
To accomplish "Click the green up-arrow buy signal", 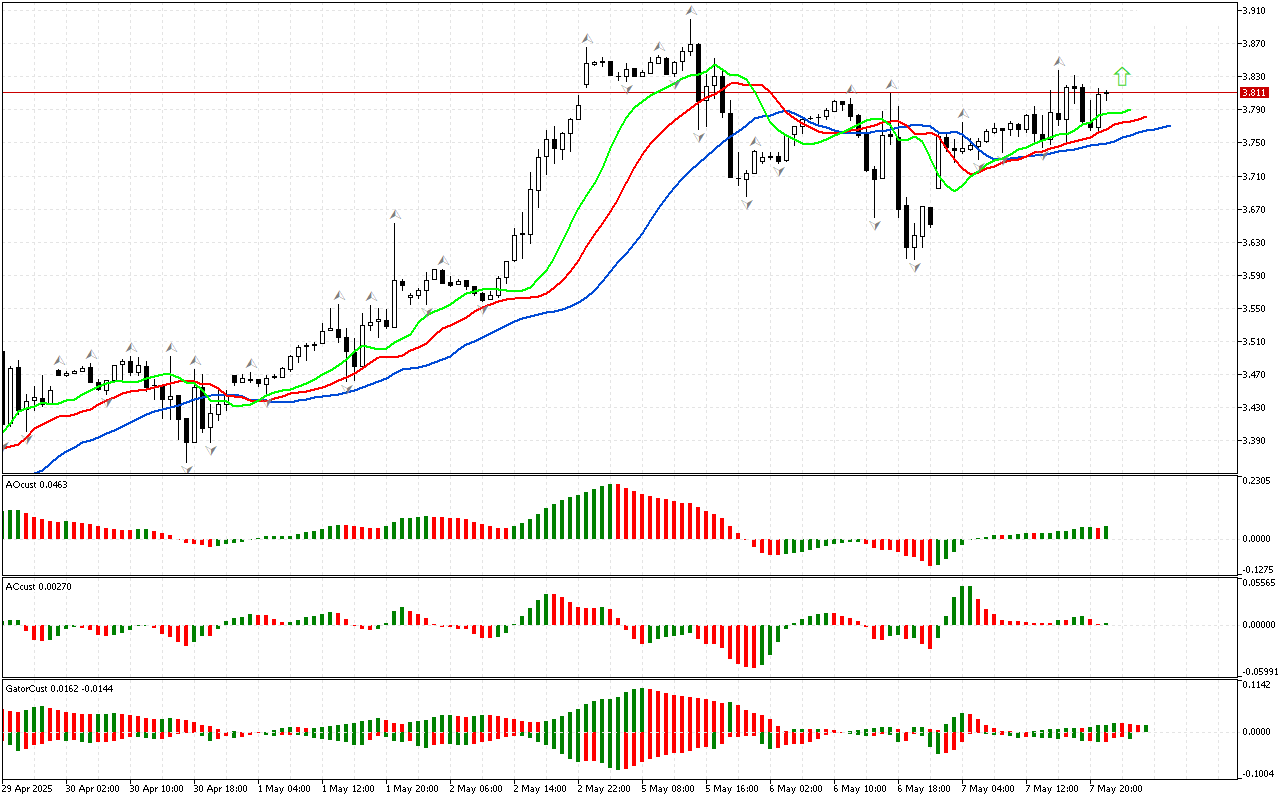I will click(x=1122, y=76).
